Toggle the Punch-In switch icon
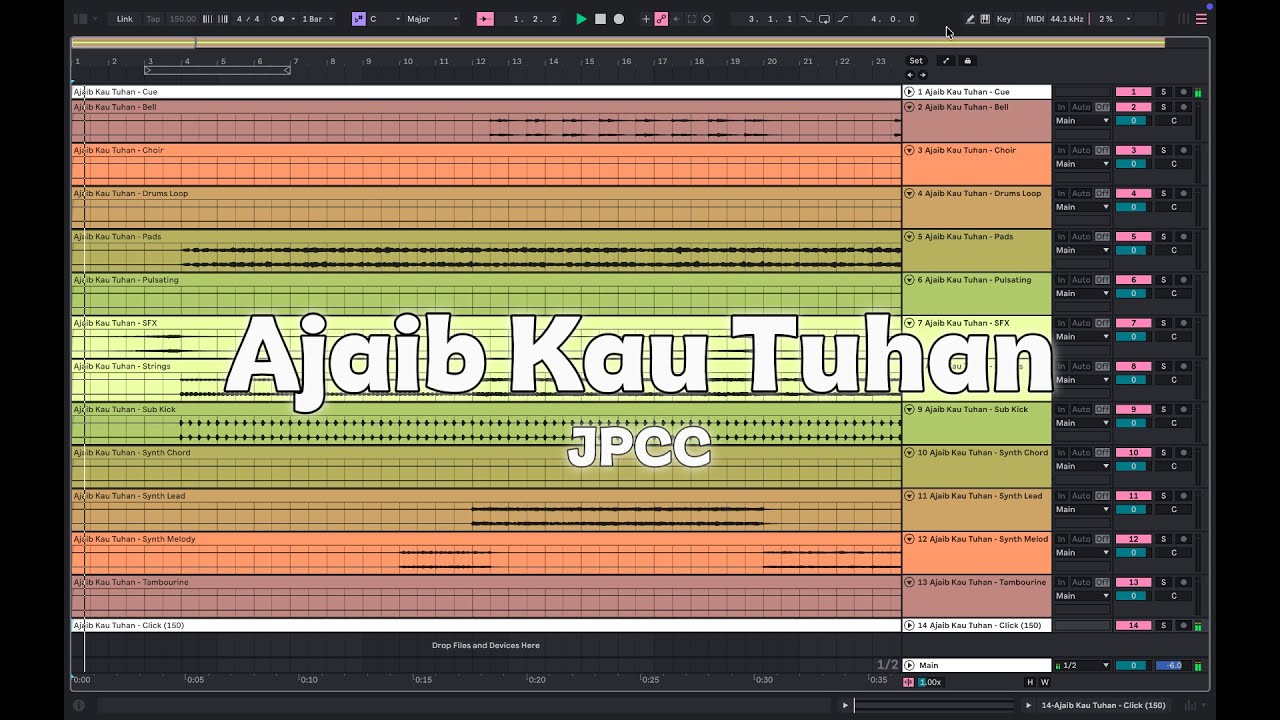 click(x=806, y=19)
